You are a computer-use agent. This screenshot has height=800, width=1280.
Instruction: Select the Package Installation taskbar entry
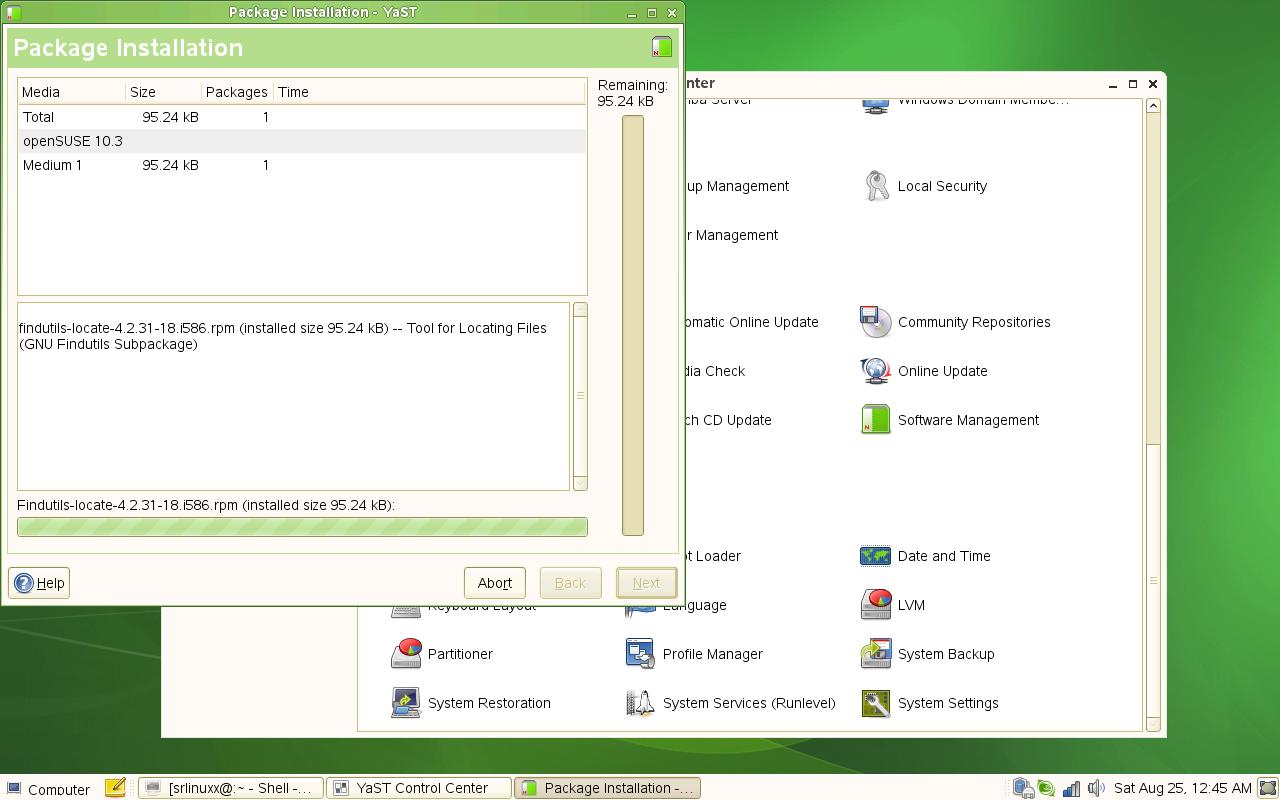pyautogui.click(x=607, y=788)
